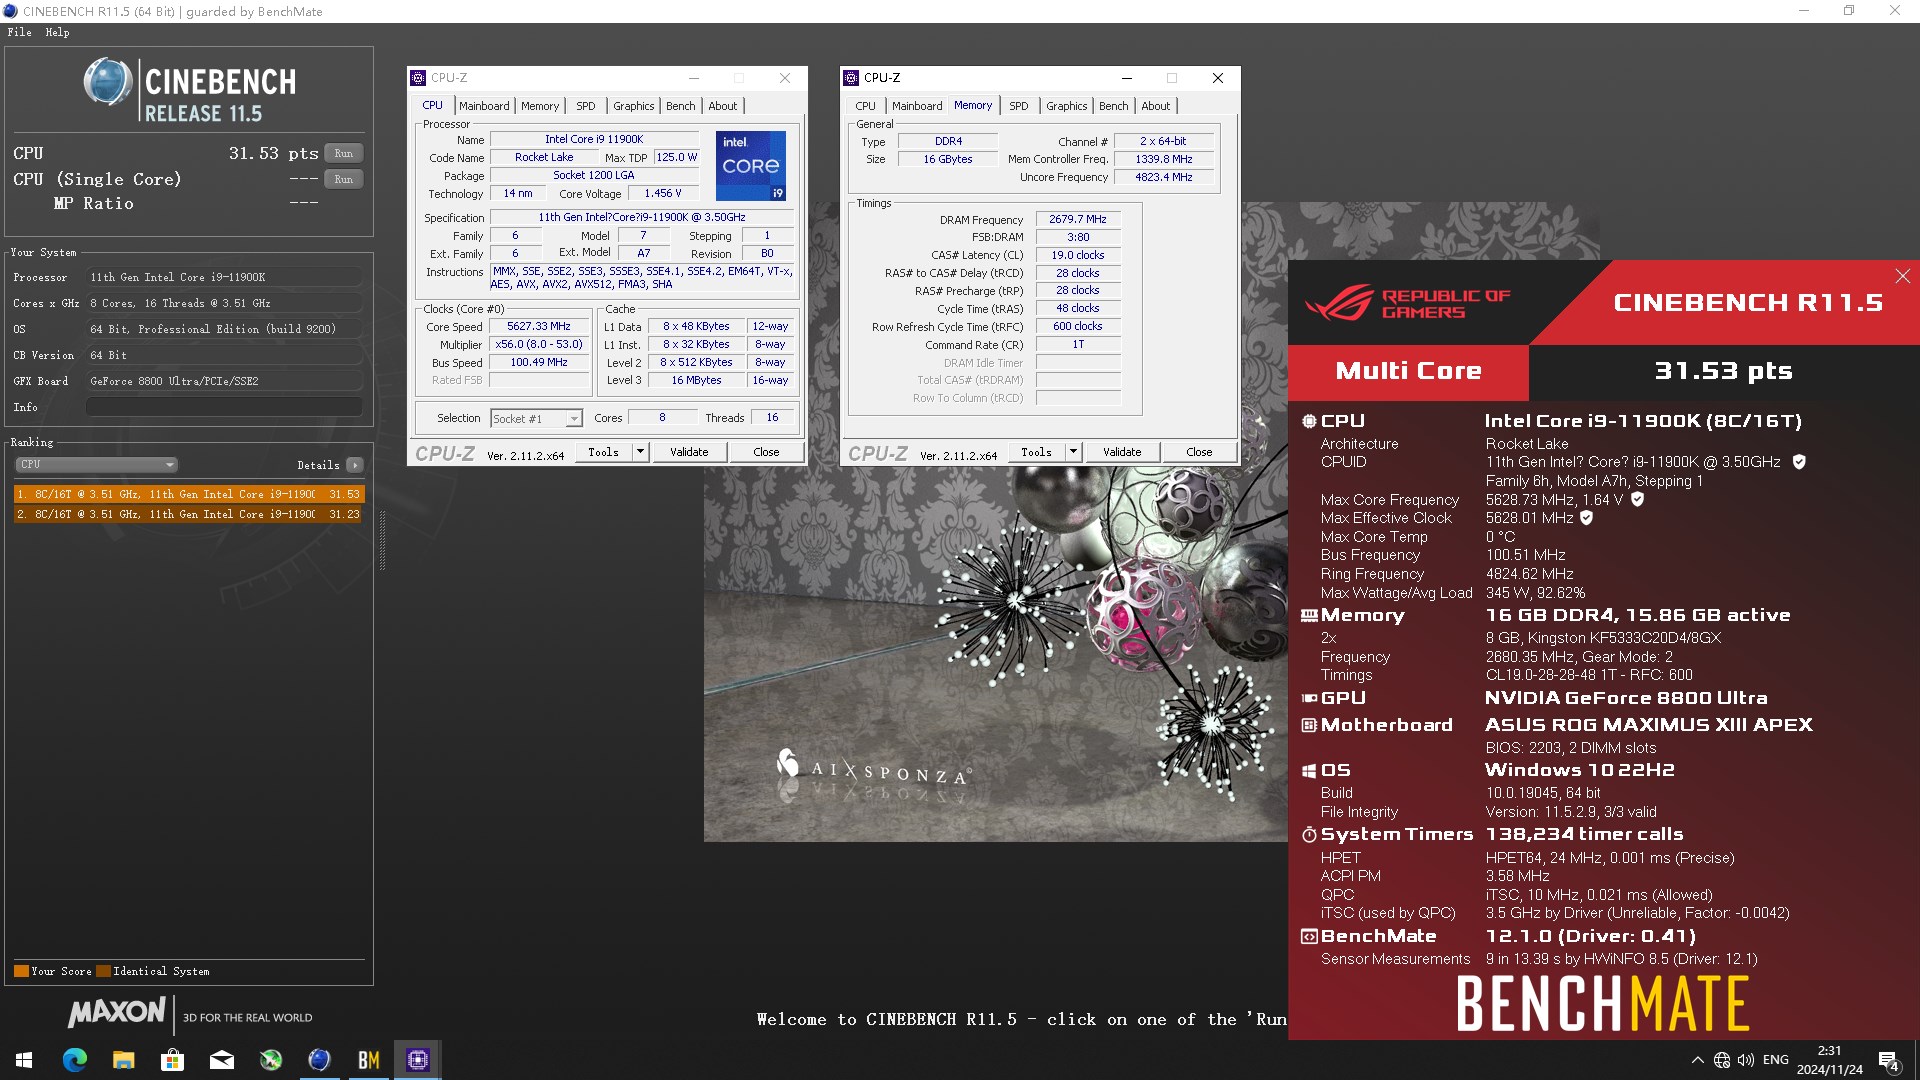This screenshot has width=1920, height=1080.
Task: Open the Help menu
Action: (57, 32)
